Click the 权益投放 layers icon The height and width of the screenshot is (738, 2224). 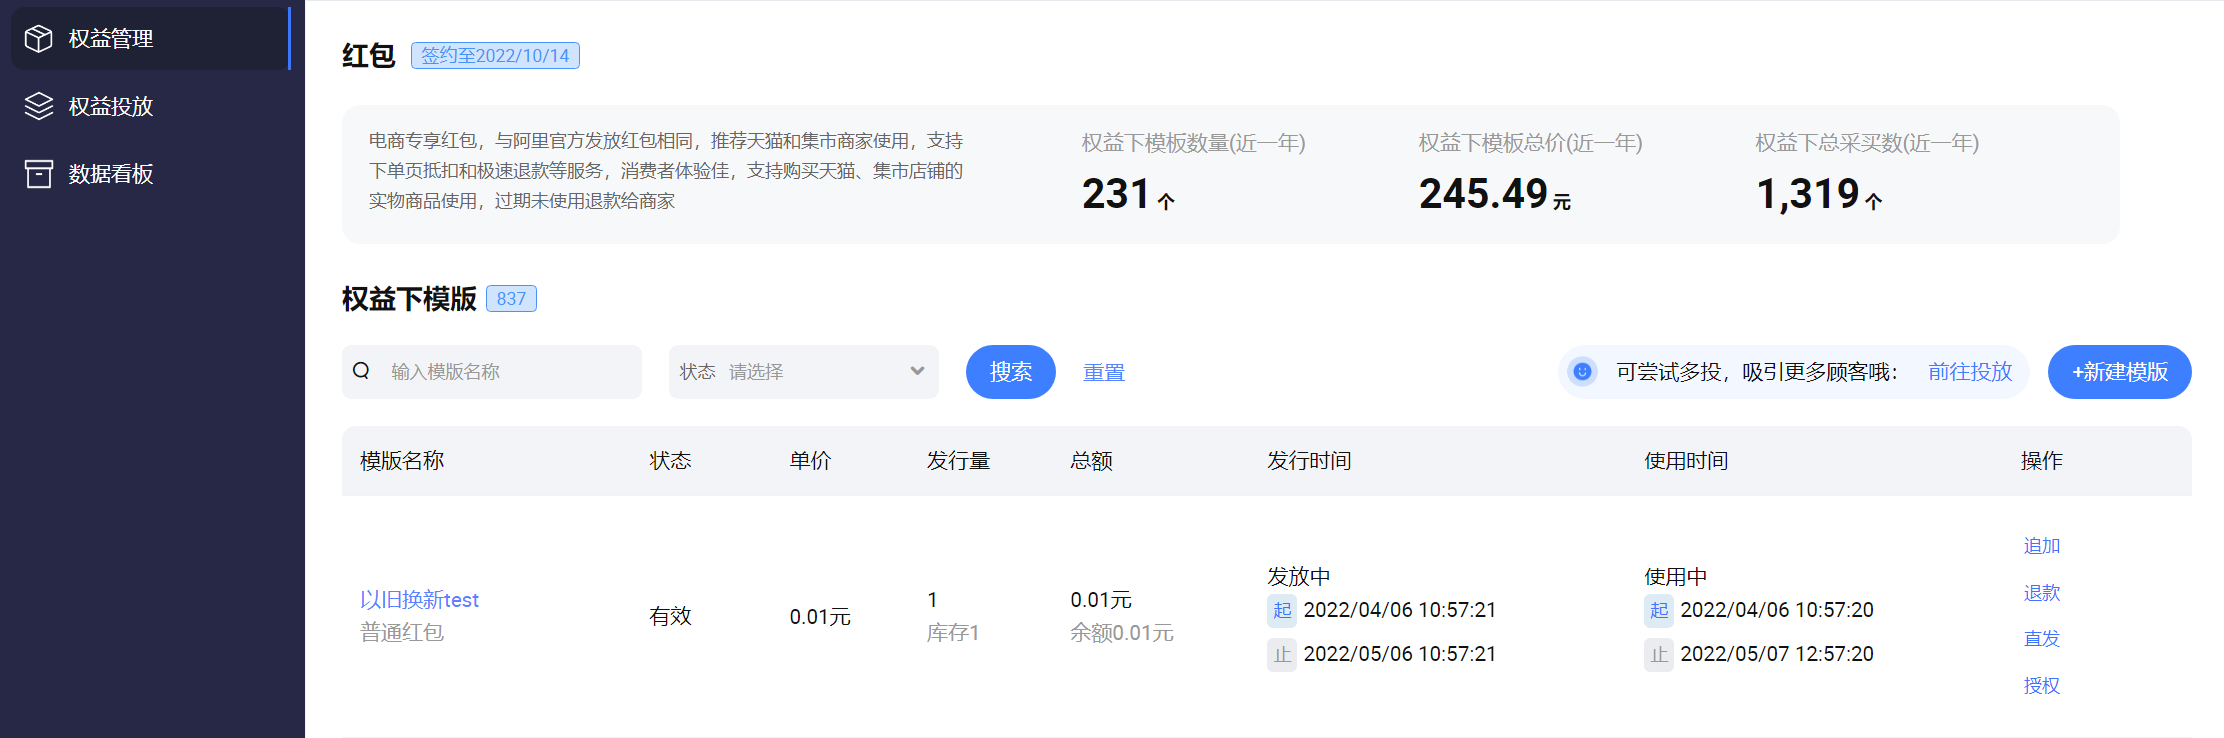pyautogui.click(x=39, y=106)
